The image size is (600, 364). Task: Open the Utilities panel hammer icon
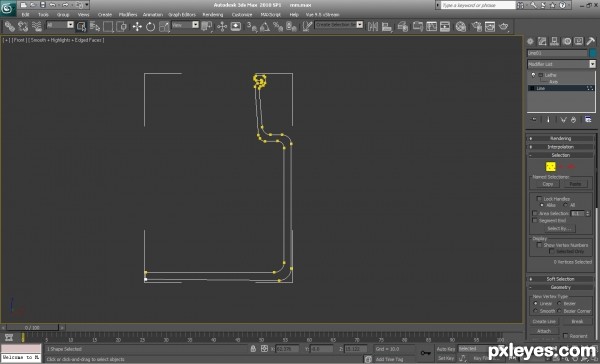(x=590, y=41)
